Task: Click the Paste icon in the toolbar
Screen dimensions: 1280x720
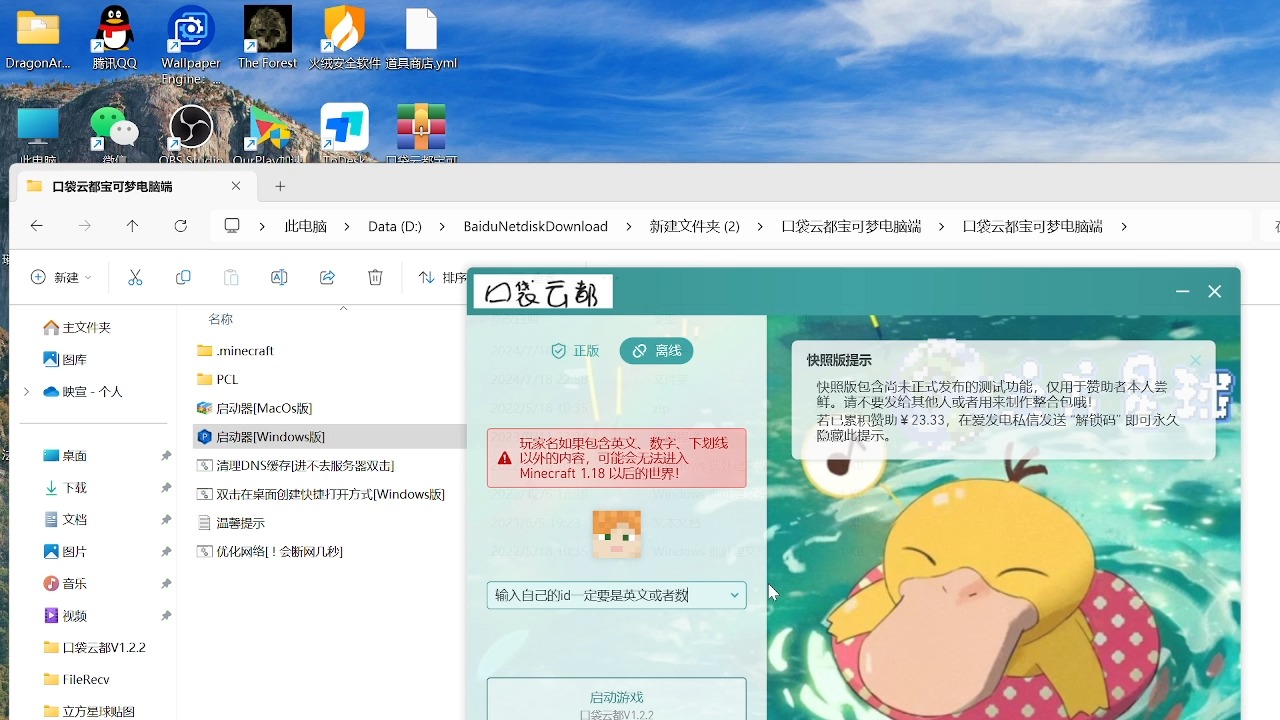Action: pyautogui.click(x=231, y=277)
